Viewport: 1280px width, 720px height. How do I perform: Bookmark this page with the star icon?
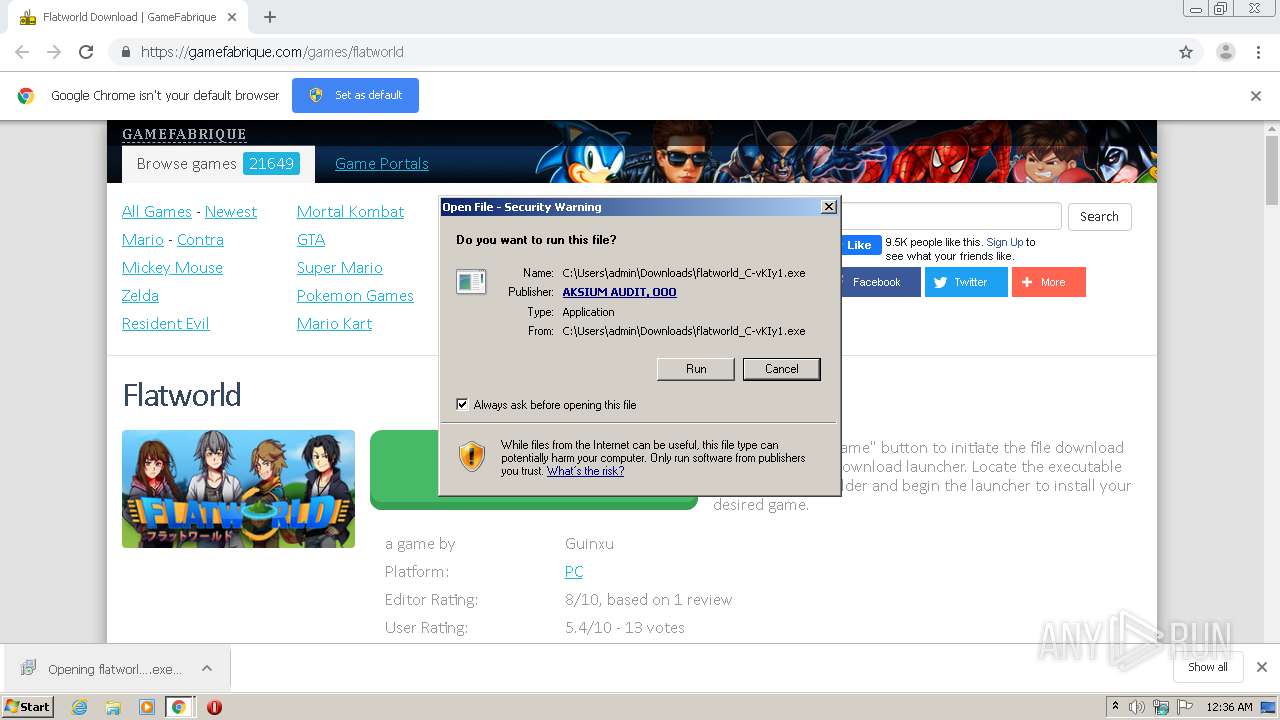coord(1186,52)
